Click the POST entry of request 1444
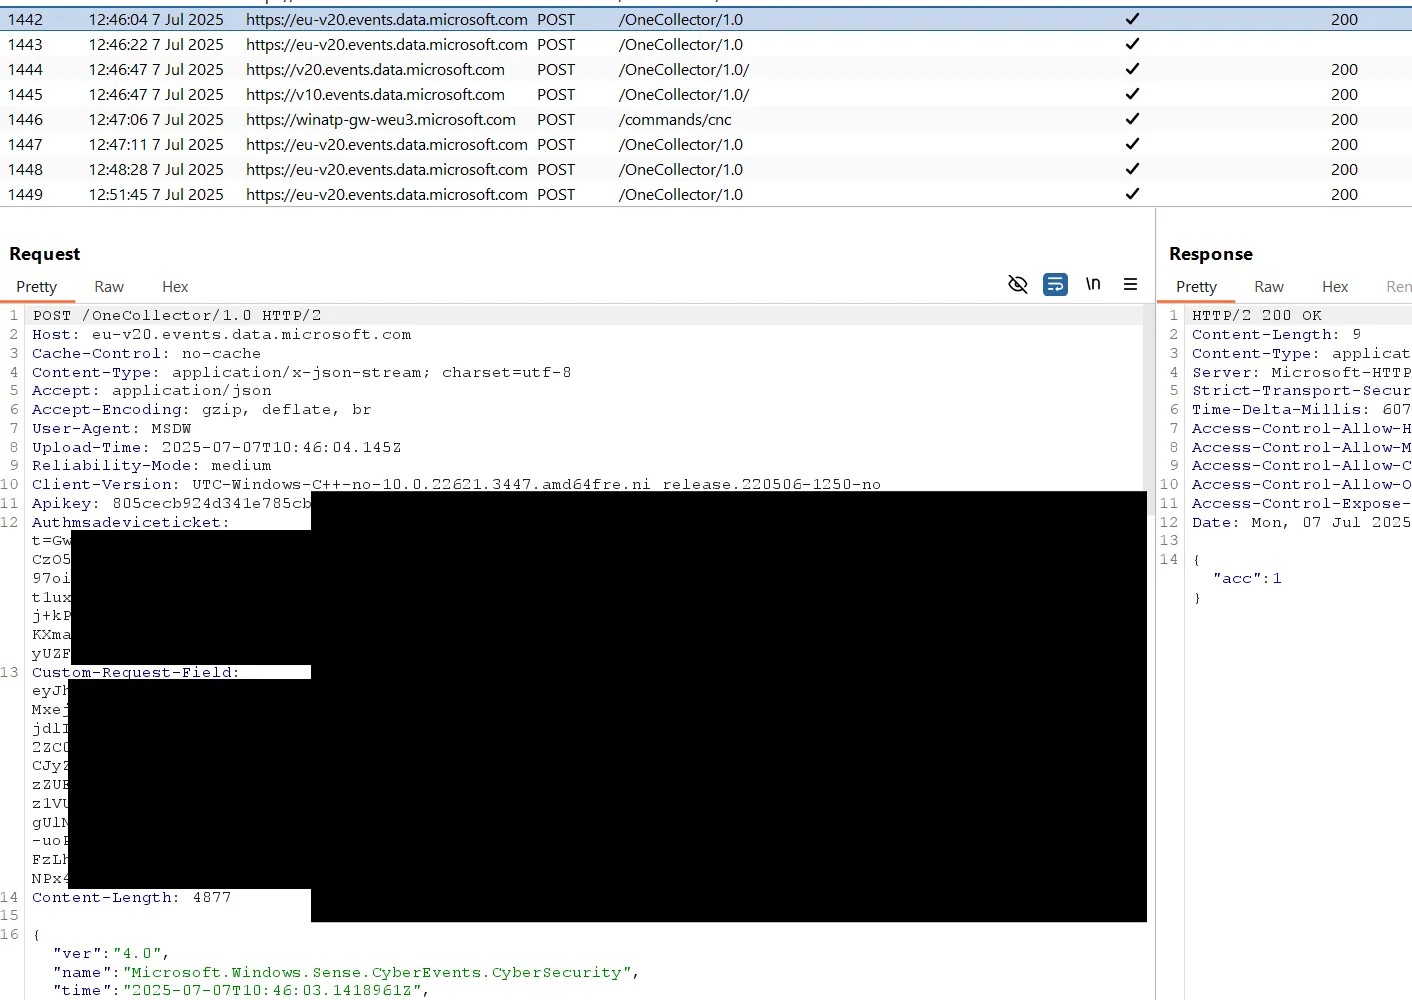The width and height of the screenshot is (1412, 1000). pyautogui.click(x=556, y=69)
